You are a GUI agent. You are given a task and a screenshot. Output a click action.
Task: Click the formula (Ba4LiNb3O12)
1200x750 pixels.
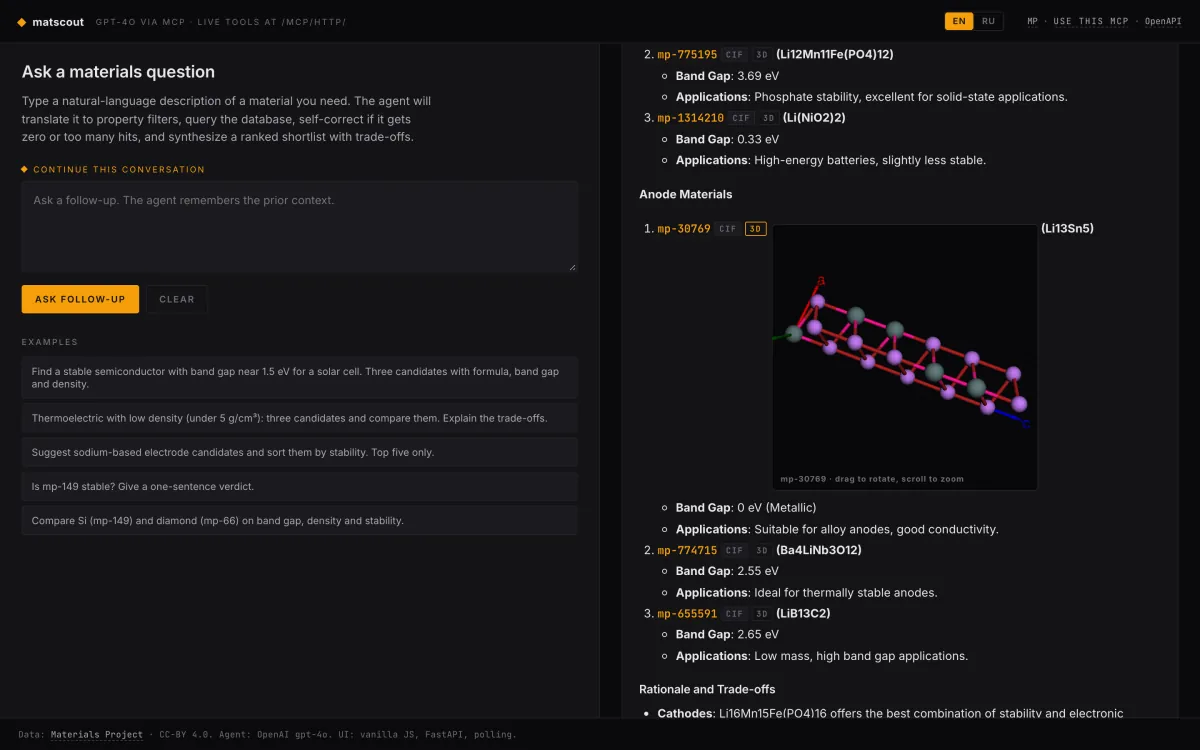point(819,550)
